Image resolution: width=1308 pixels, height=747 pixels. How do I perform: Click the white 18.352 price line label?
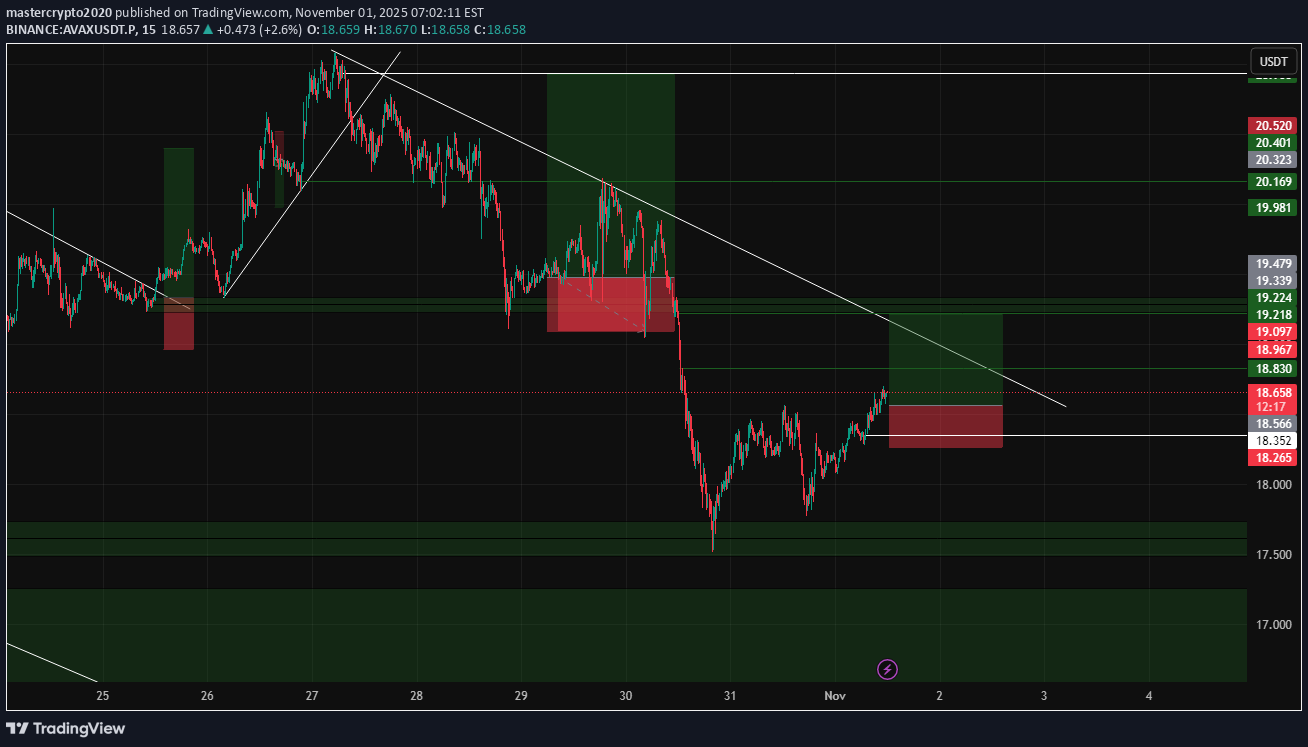[x=1272, y=440]
